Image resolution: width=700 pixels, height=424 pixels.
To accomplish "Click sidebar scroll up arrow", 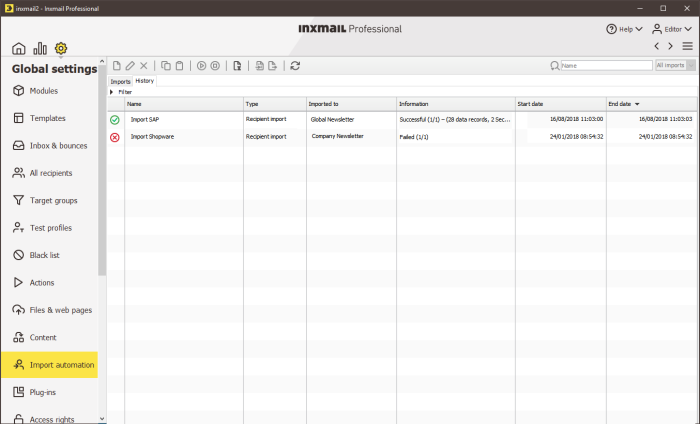I will [102, 61].
